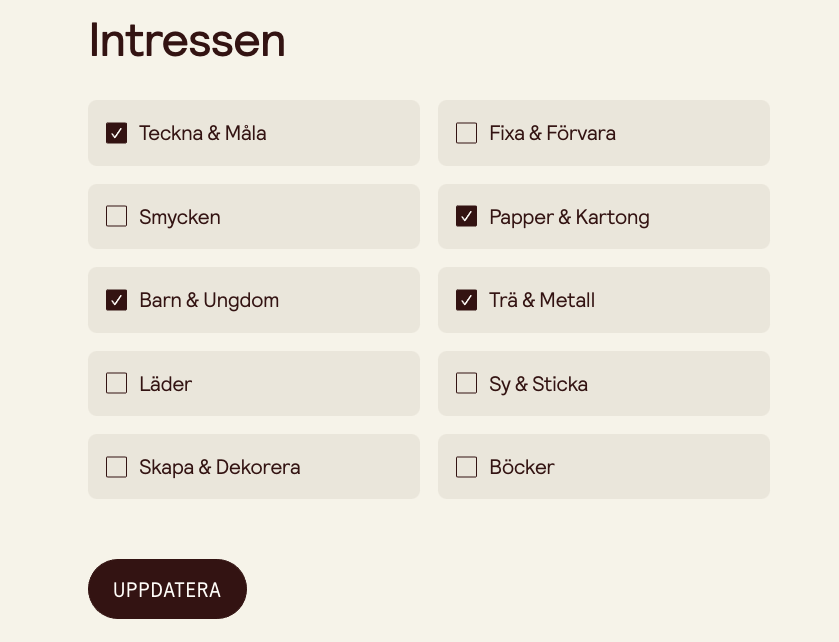Click the "Läder" label text
The width and height of the screenshot is (839, 642).
click(x=166, y=384)
